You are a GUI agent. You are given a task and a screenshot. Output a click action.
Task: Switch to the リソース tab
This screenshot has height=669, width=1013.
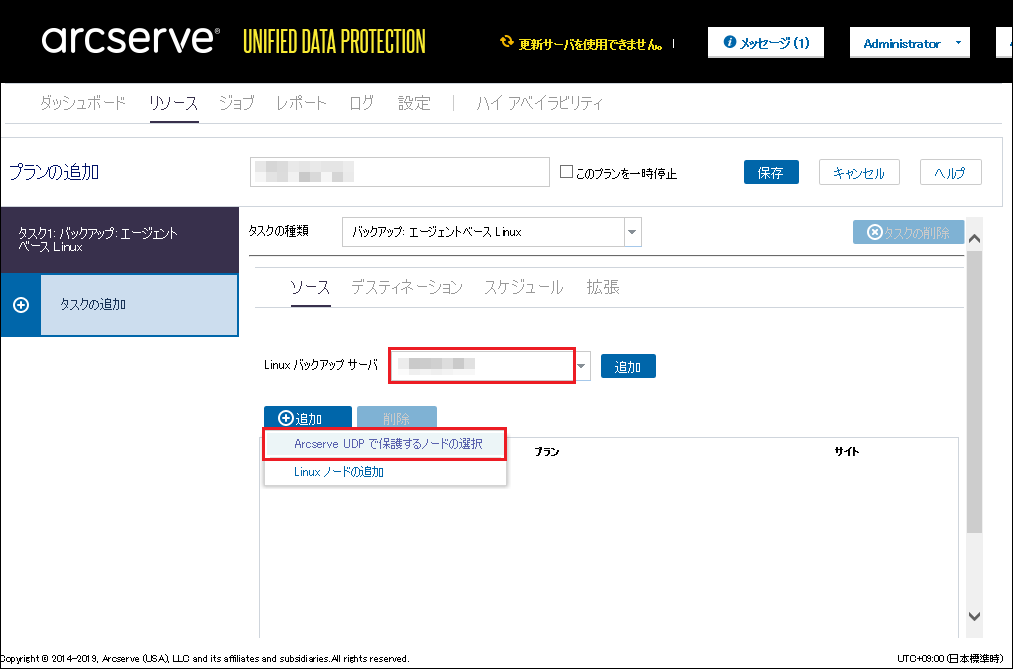(174, 103)
